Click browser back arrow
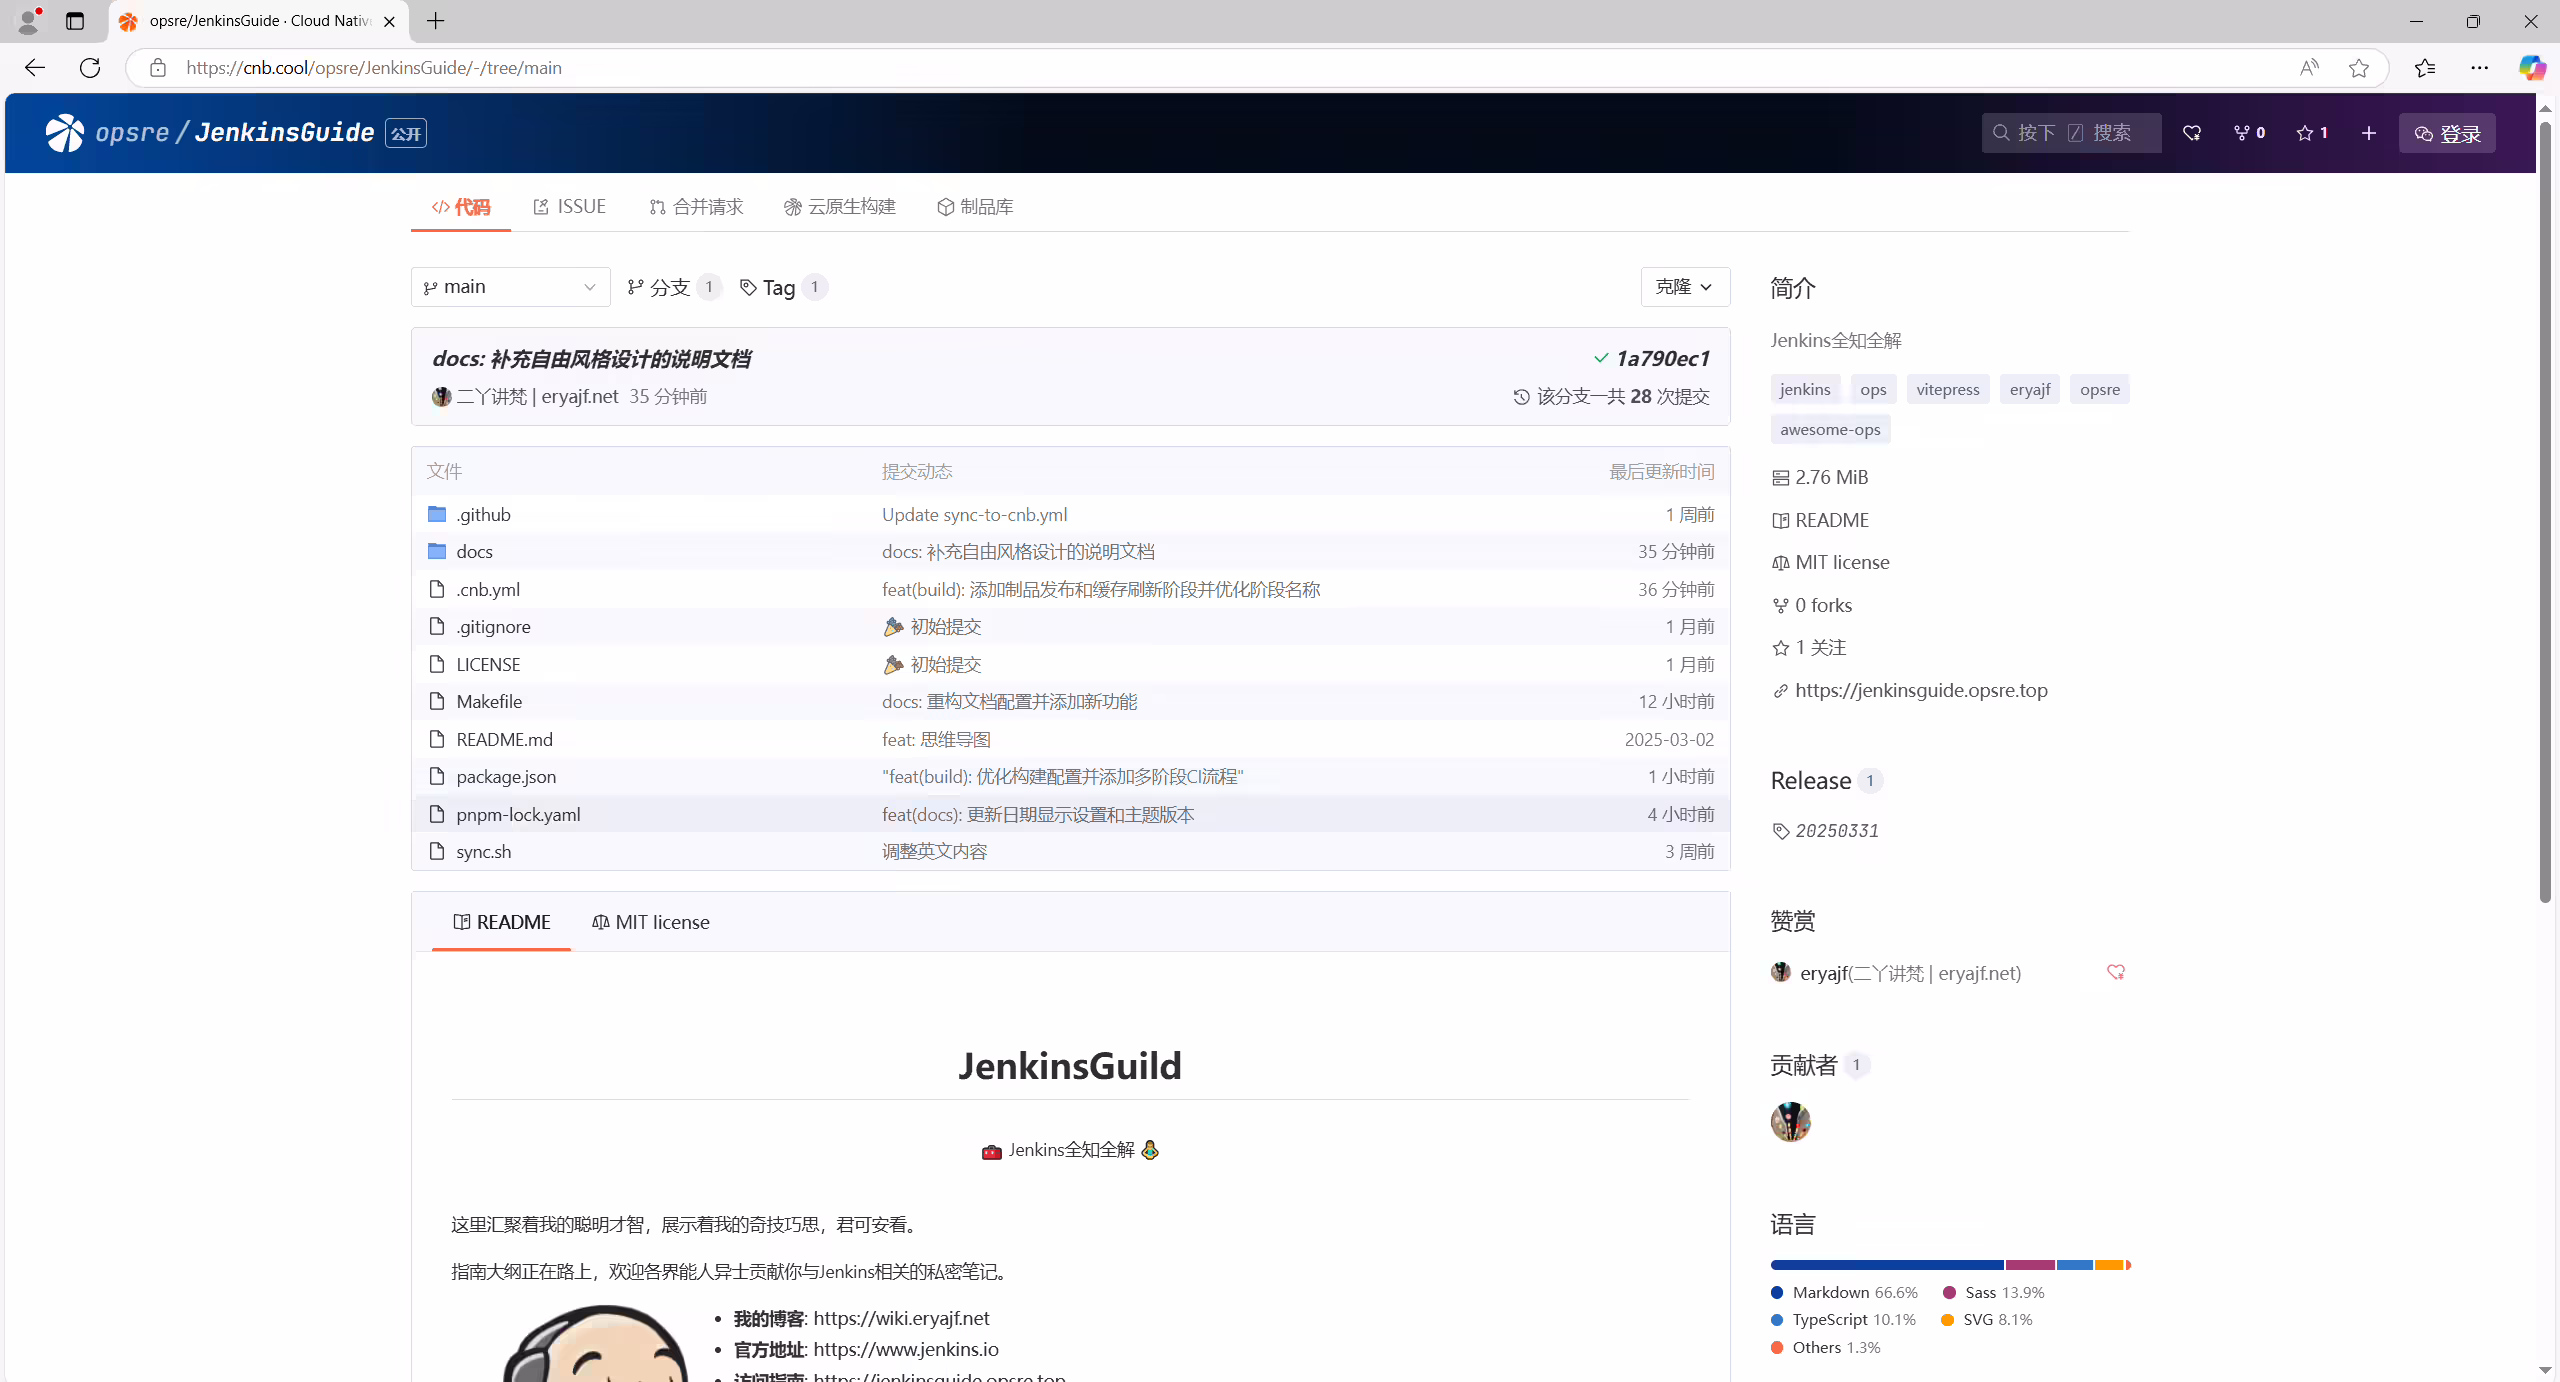The width and height of the screenshot is (2560, 1382). (x=35, y=68)
